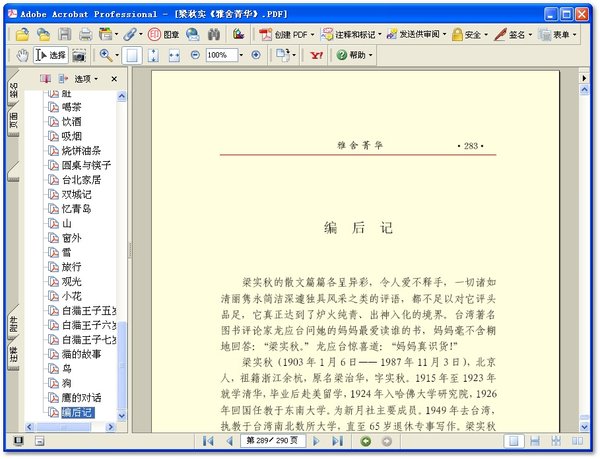
Task: Open the zoom percentage dropdown
Action: (x=239, y=55)
